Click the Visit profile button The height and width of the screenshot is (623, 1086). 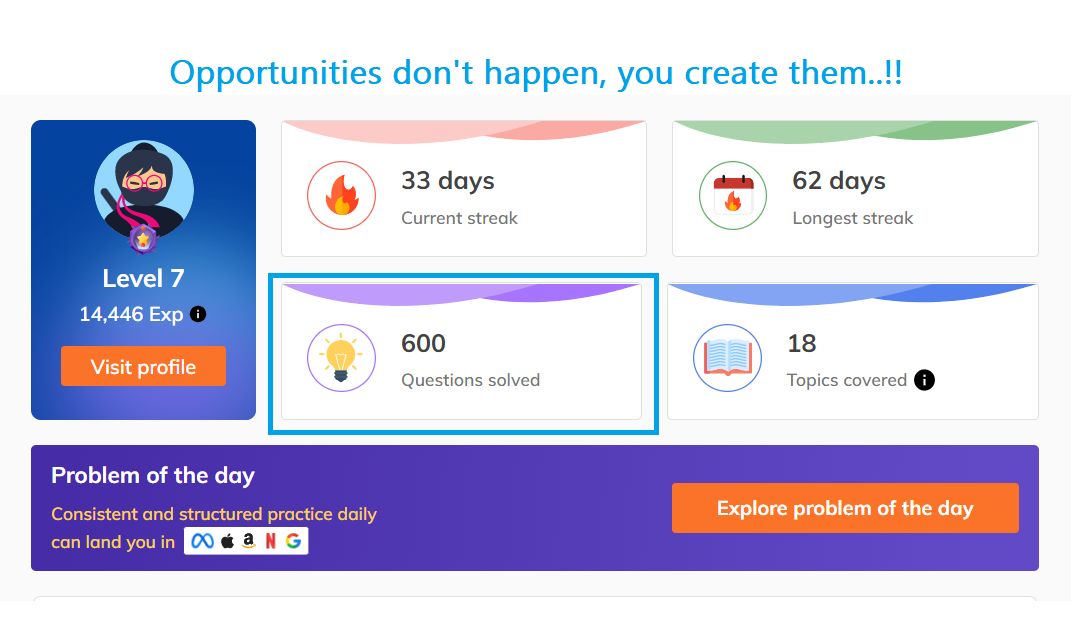[x=143, y=366]
